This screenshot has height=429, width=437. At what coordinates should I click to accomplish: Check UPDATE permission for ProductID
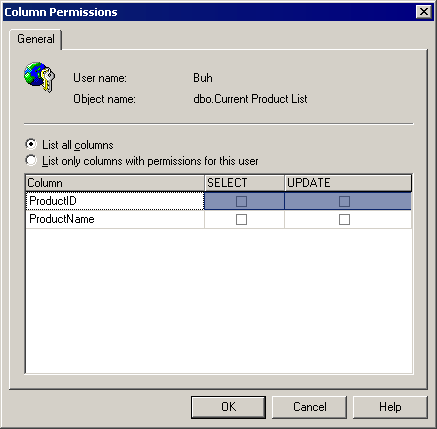click(x=344, y=201)
